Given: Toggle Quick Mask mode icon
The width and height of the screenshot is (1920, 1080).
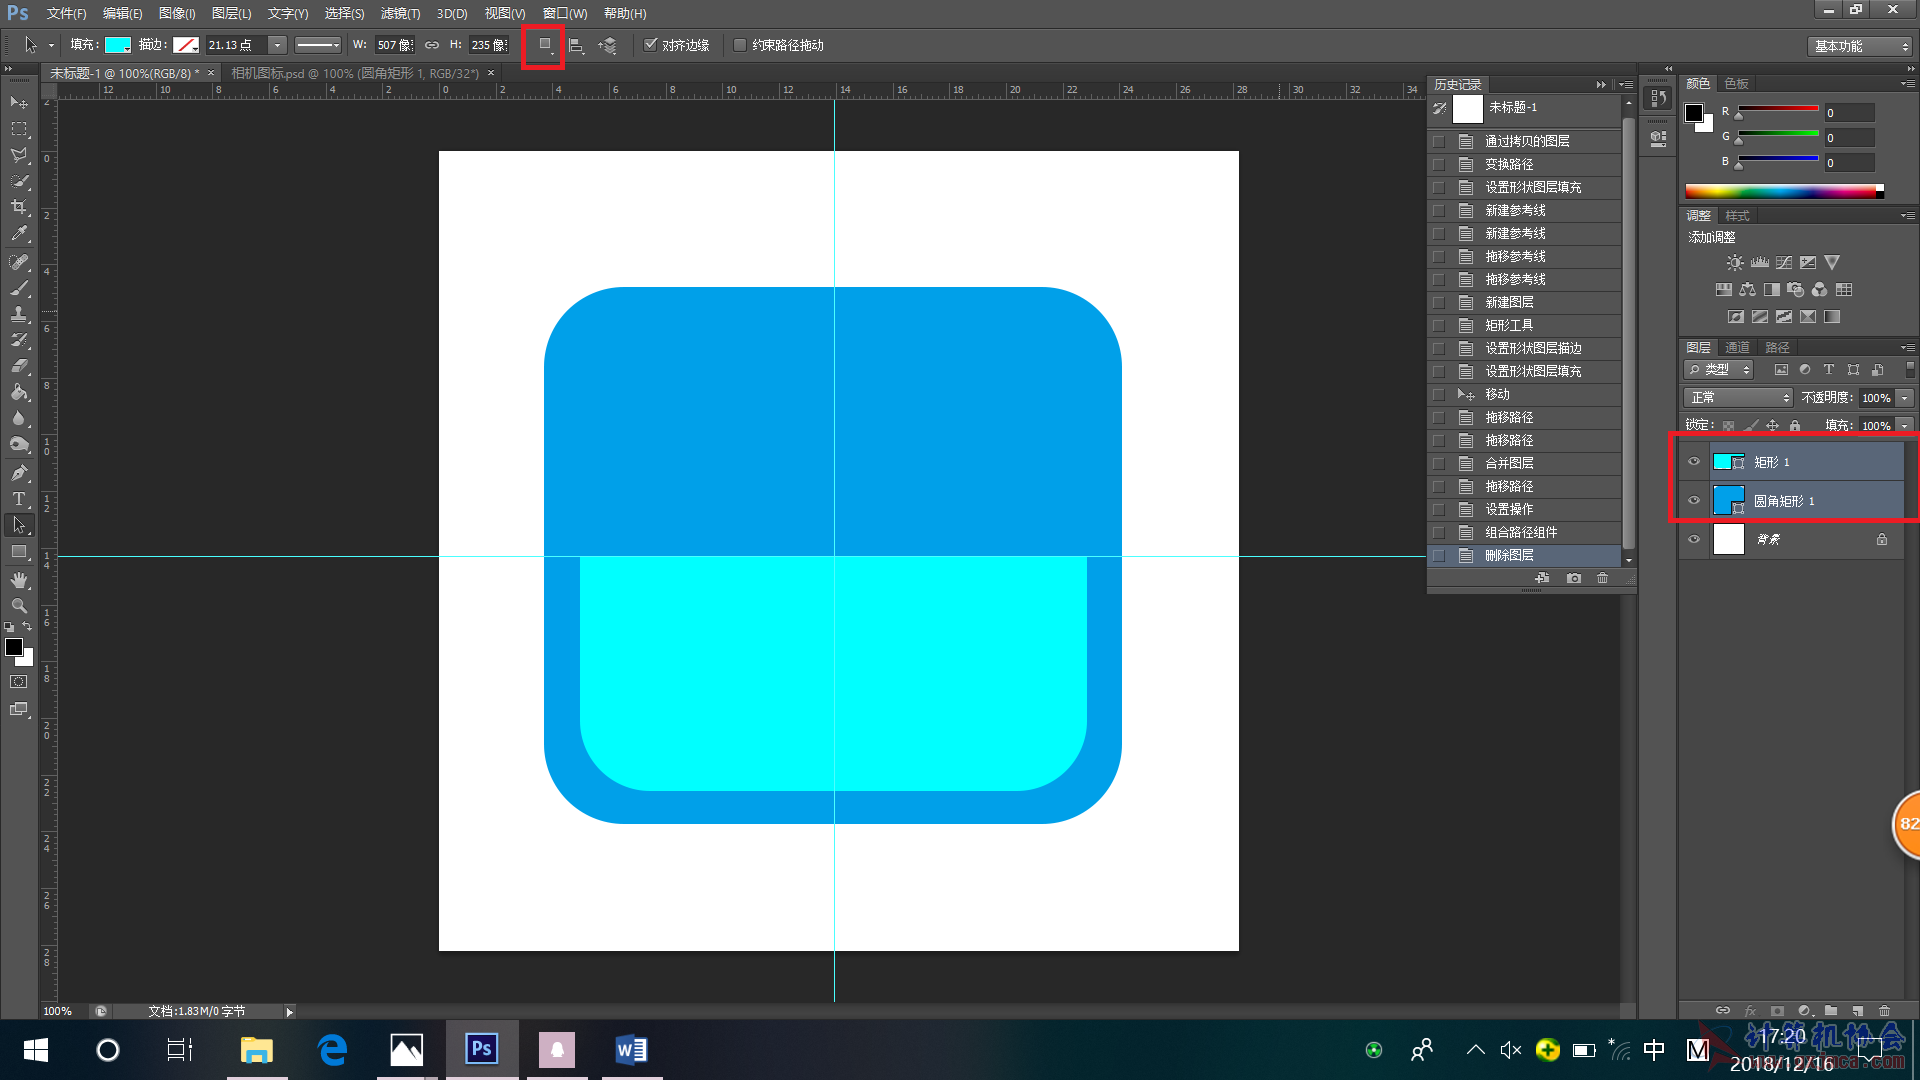Looking at the screenshot, I should click(19, 682).
